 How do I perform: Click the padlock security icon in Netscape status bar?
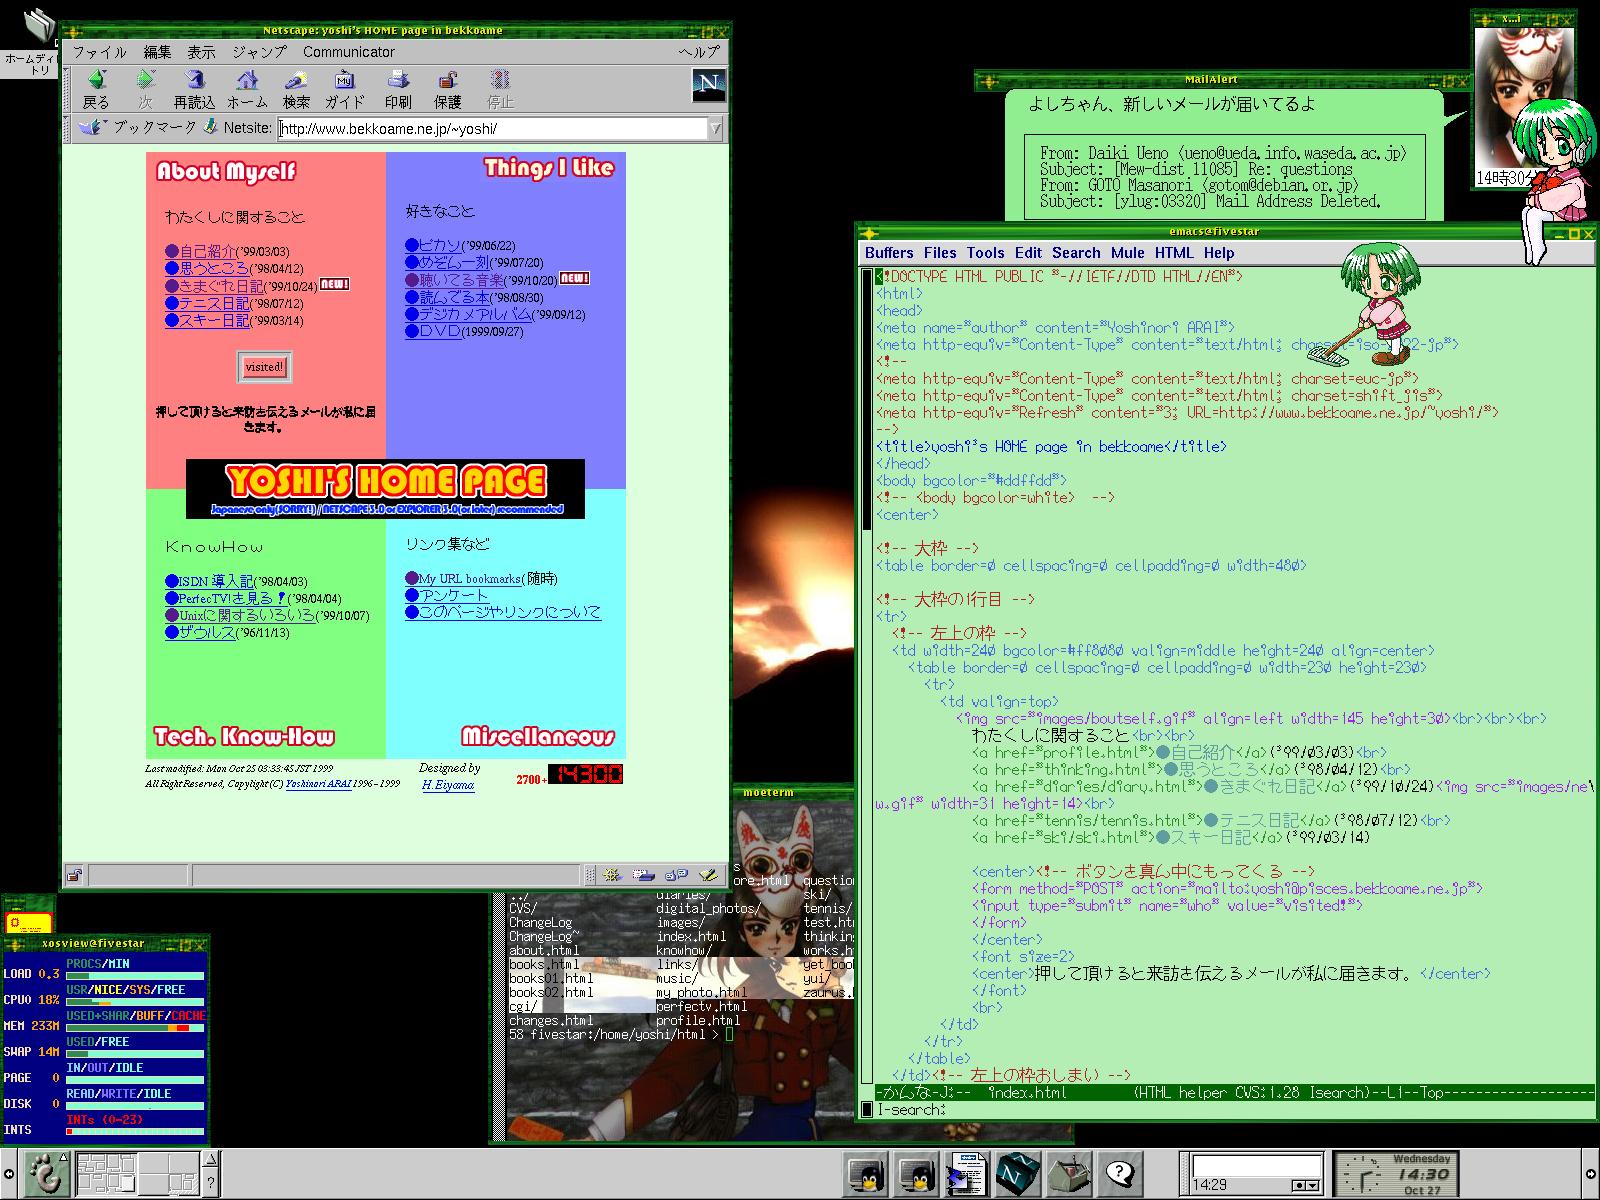click(x=75, y=876)
